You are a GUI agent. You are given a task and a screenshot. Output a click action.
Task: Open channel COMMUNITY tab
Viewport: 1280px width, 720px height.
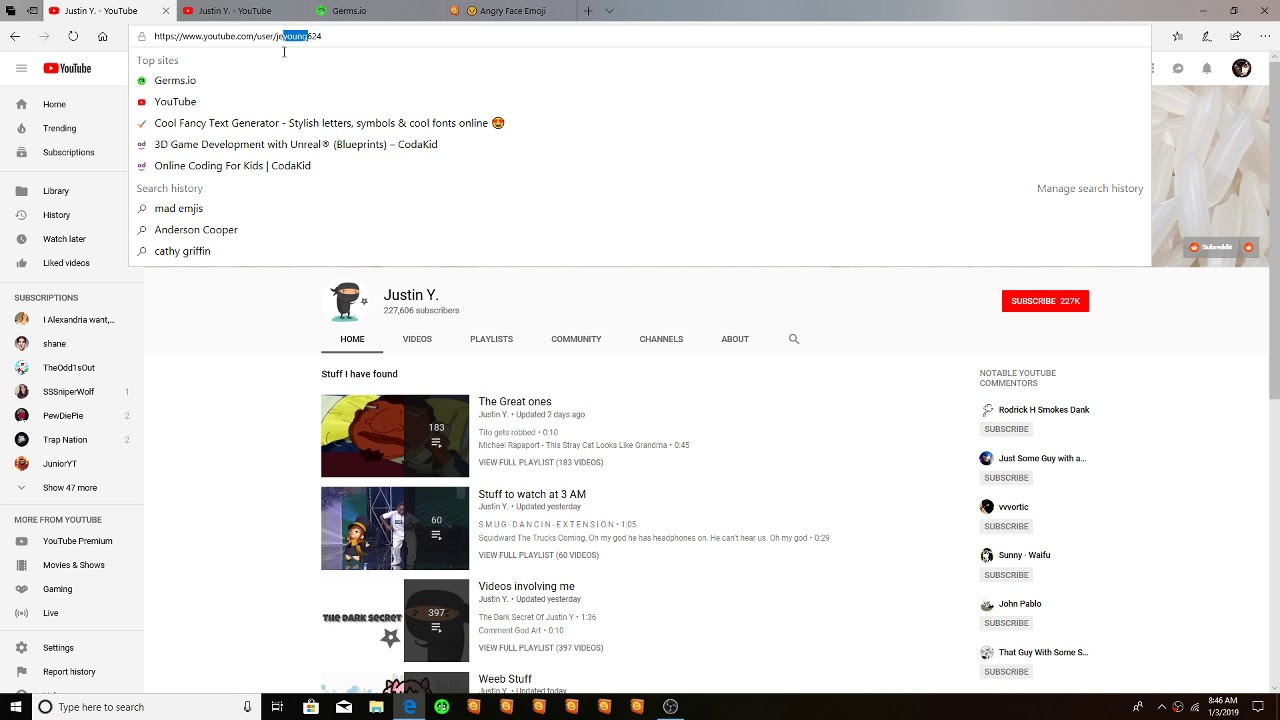coord(576,339)
